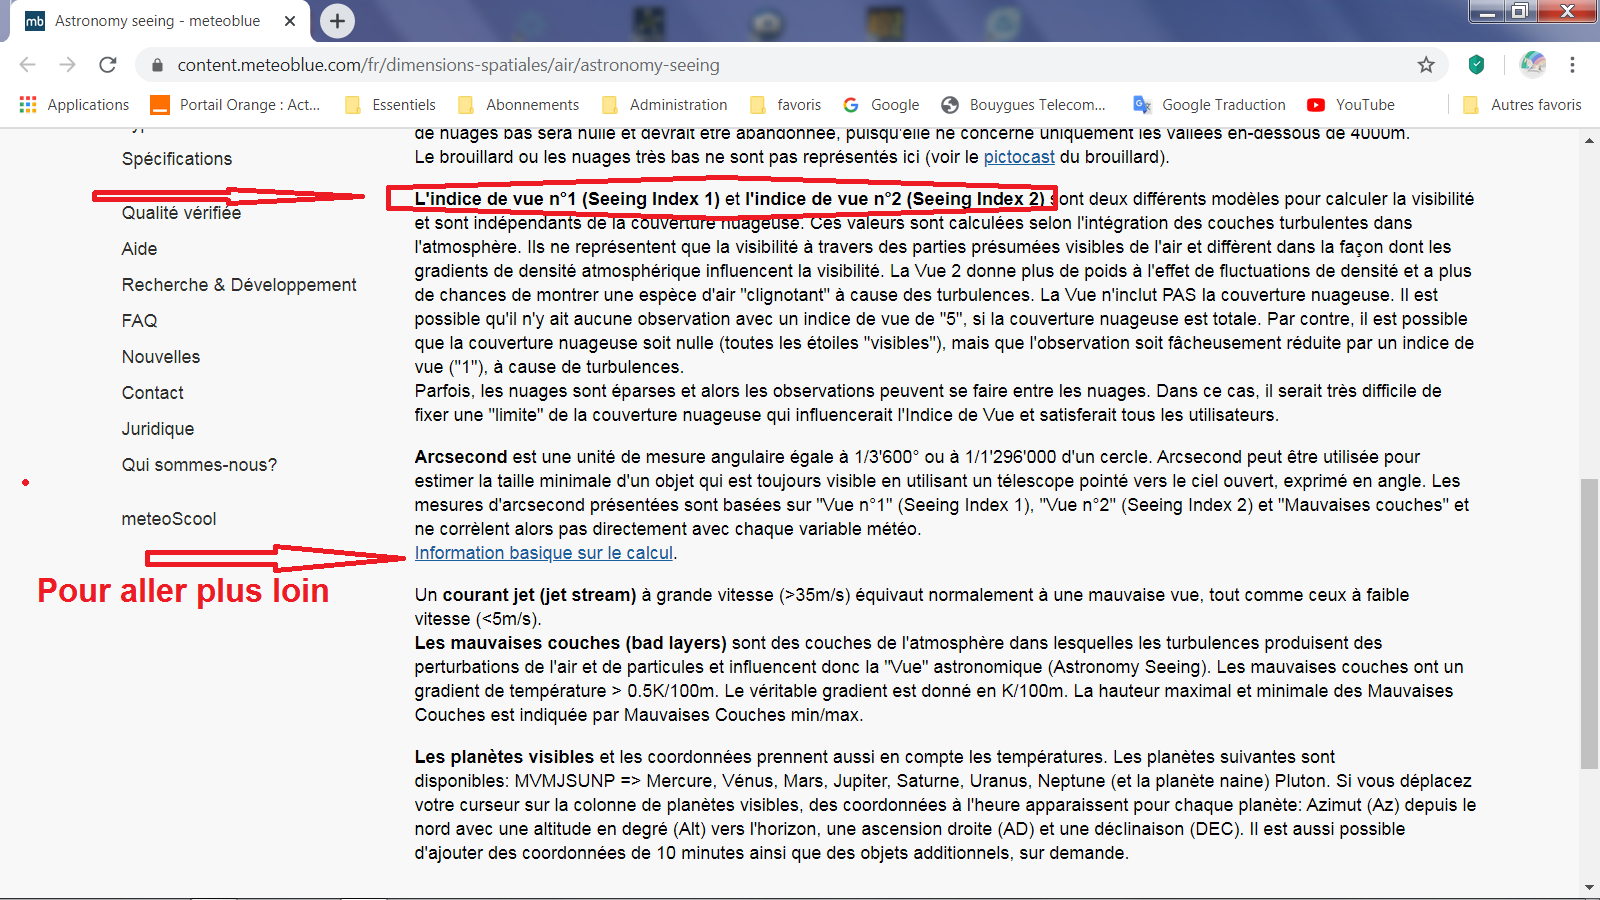Click the bold text Arcsecond
The width and height of the screenshot is (1600, 900).
click(x=461, y=457)
